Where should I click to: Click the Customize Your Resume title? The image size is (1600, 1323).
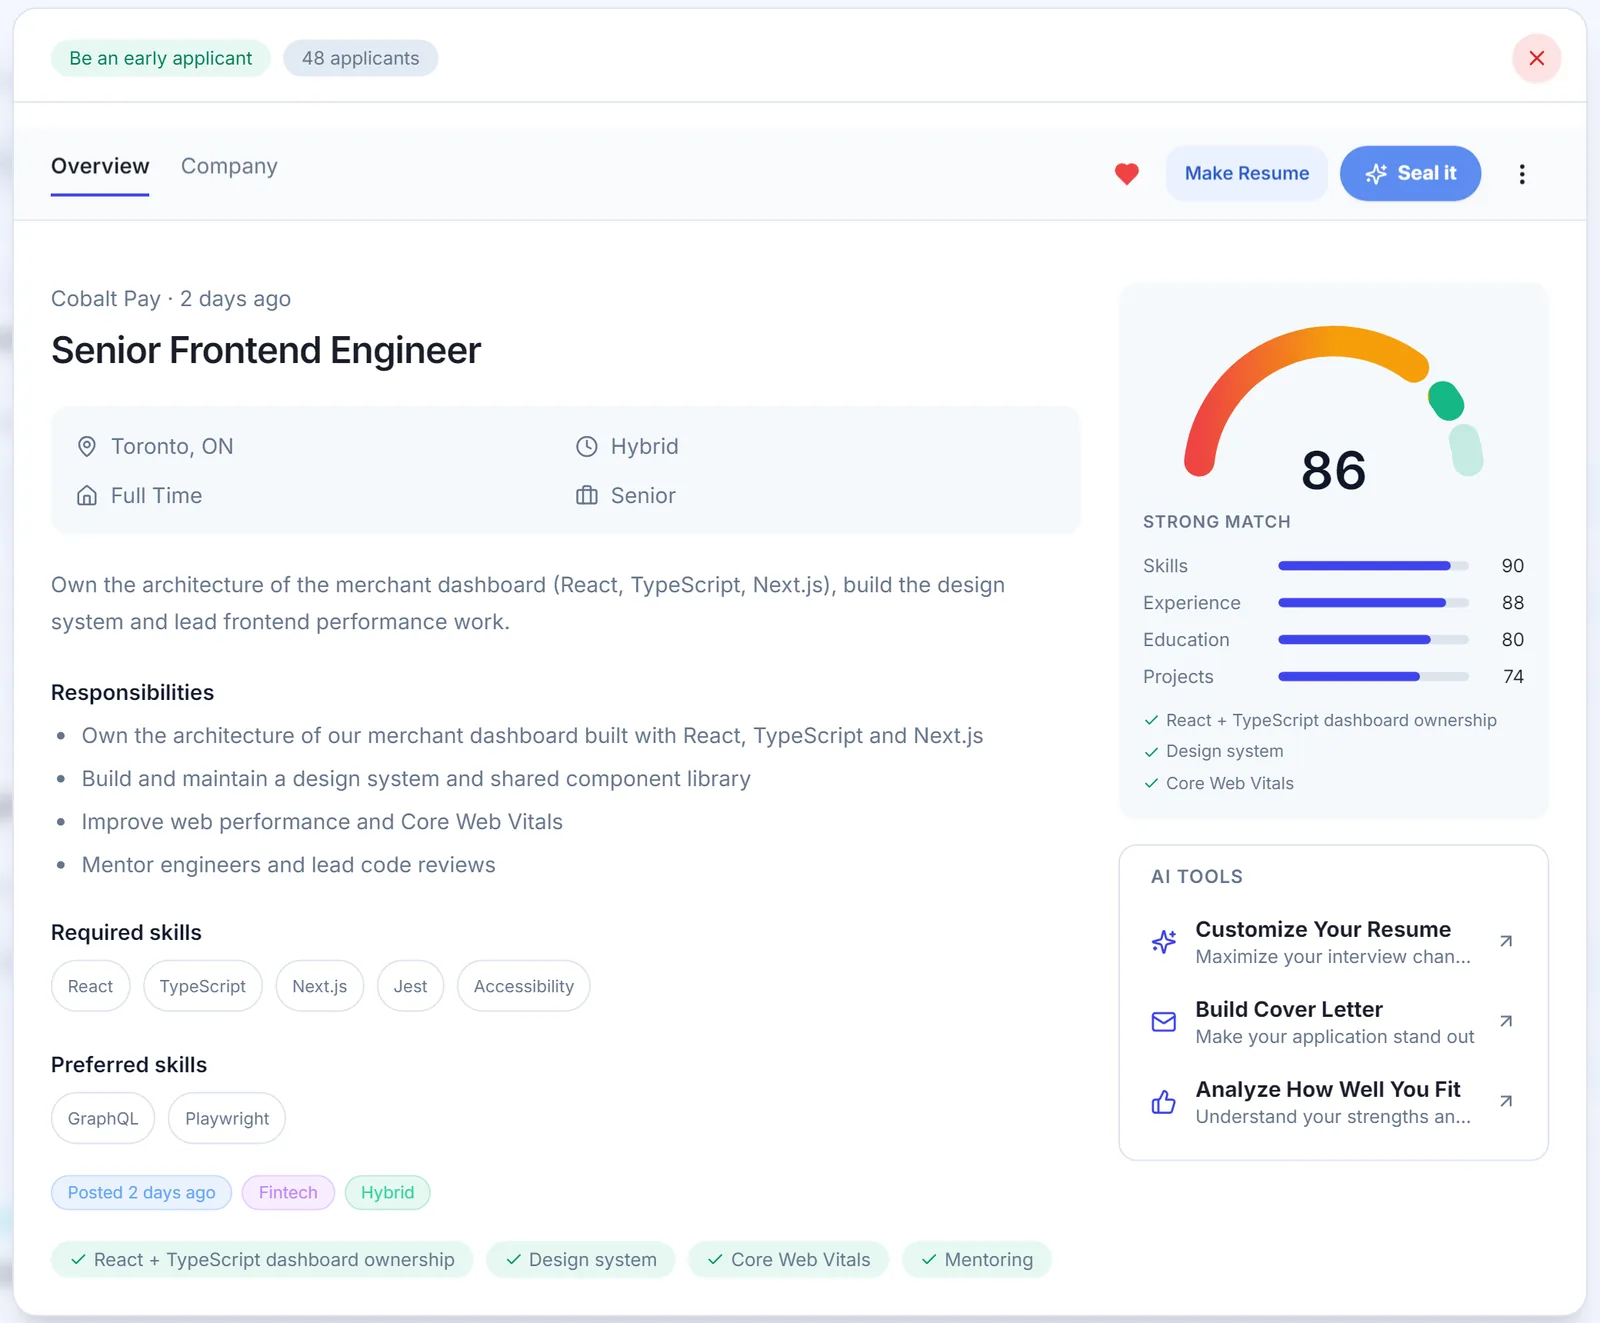pyautogui.click(x=1323, y=929)
